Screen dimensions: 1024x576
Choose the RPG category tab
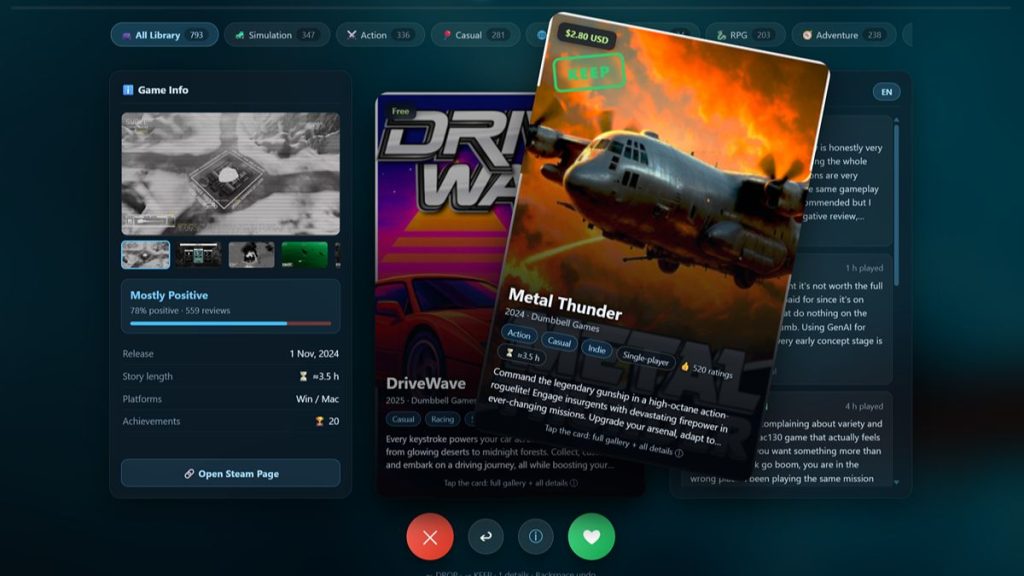coord(745,35)
